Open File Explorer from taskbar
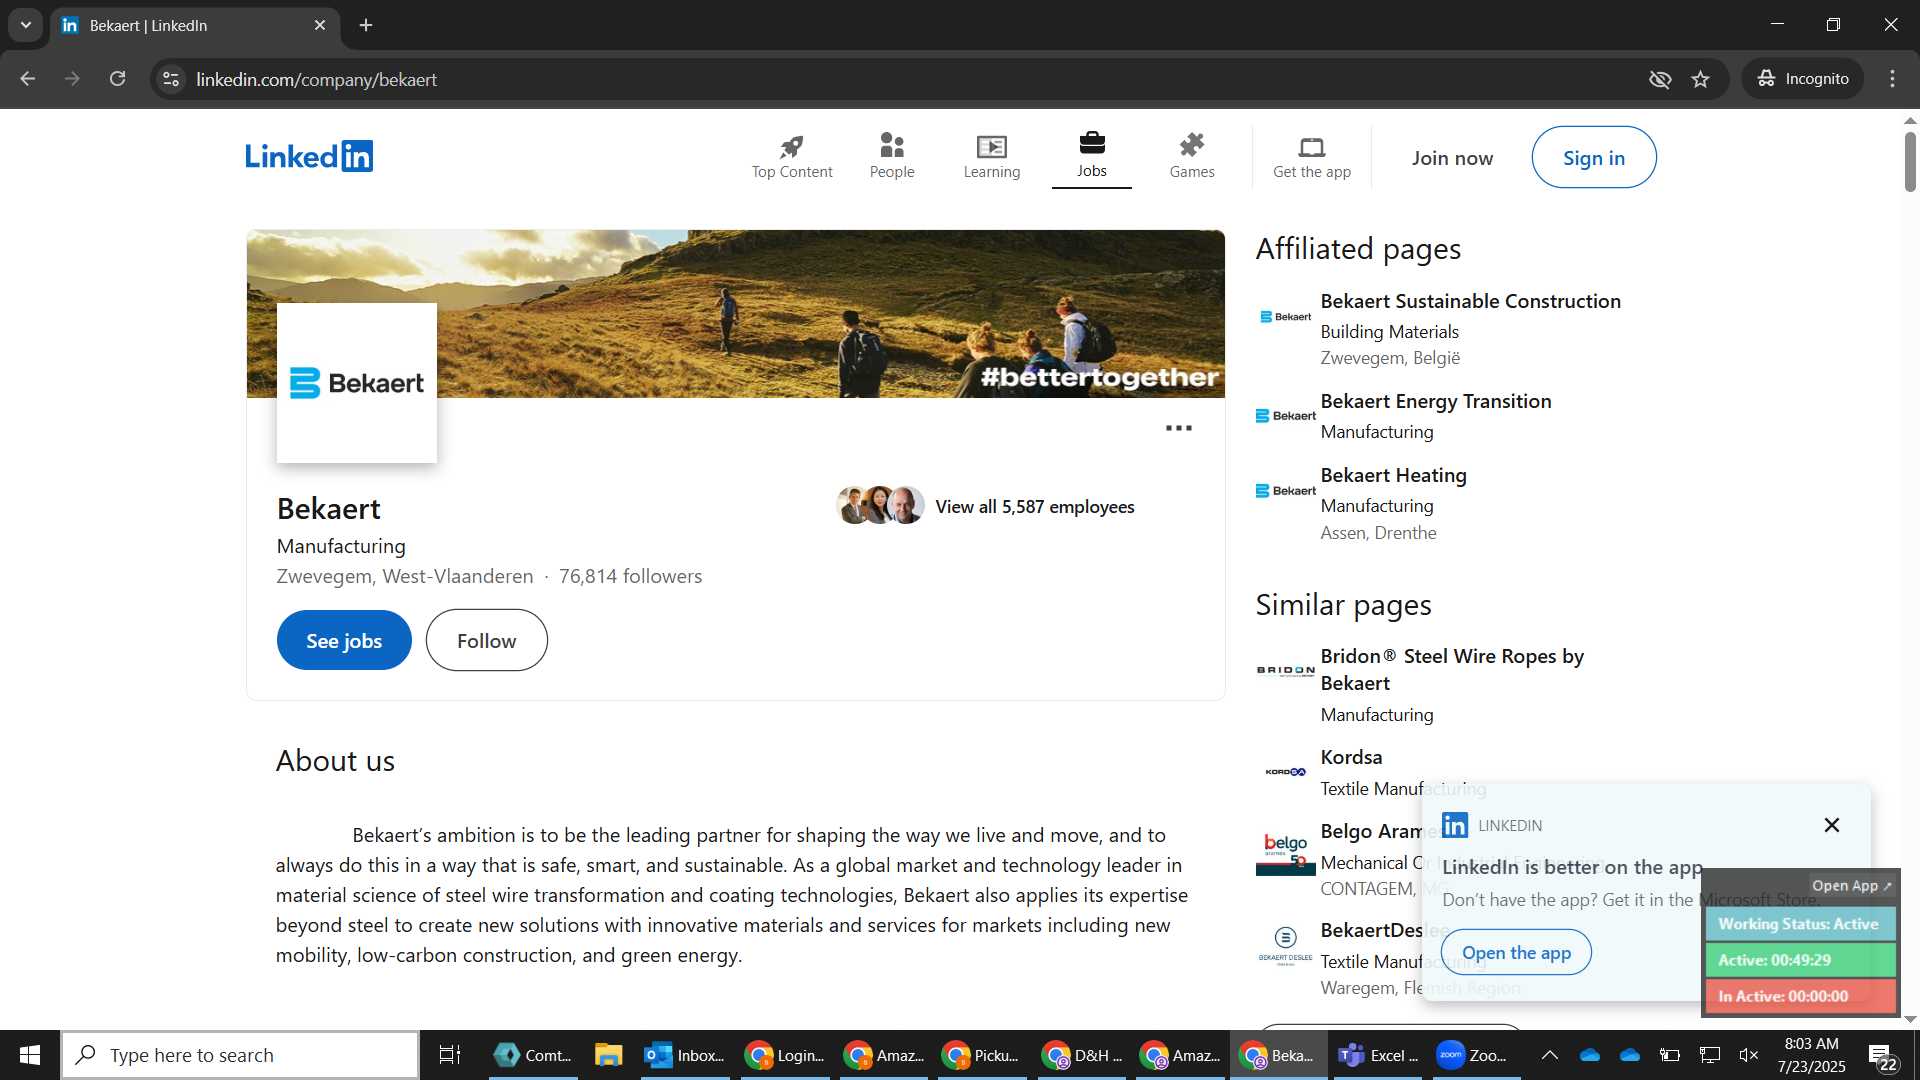The height and width of the screenshot is (1080, 1920). pos(608,1055)
